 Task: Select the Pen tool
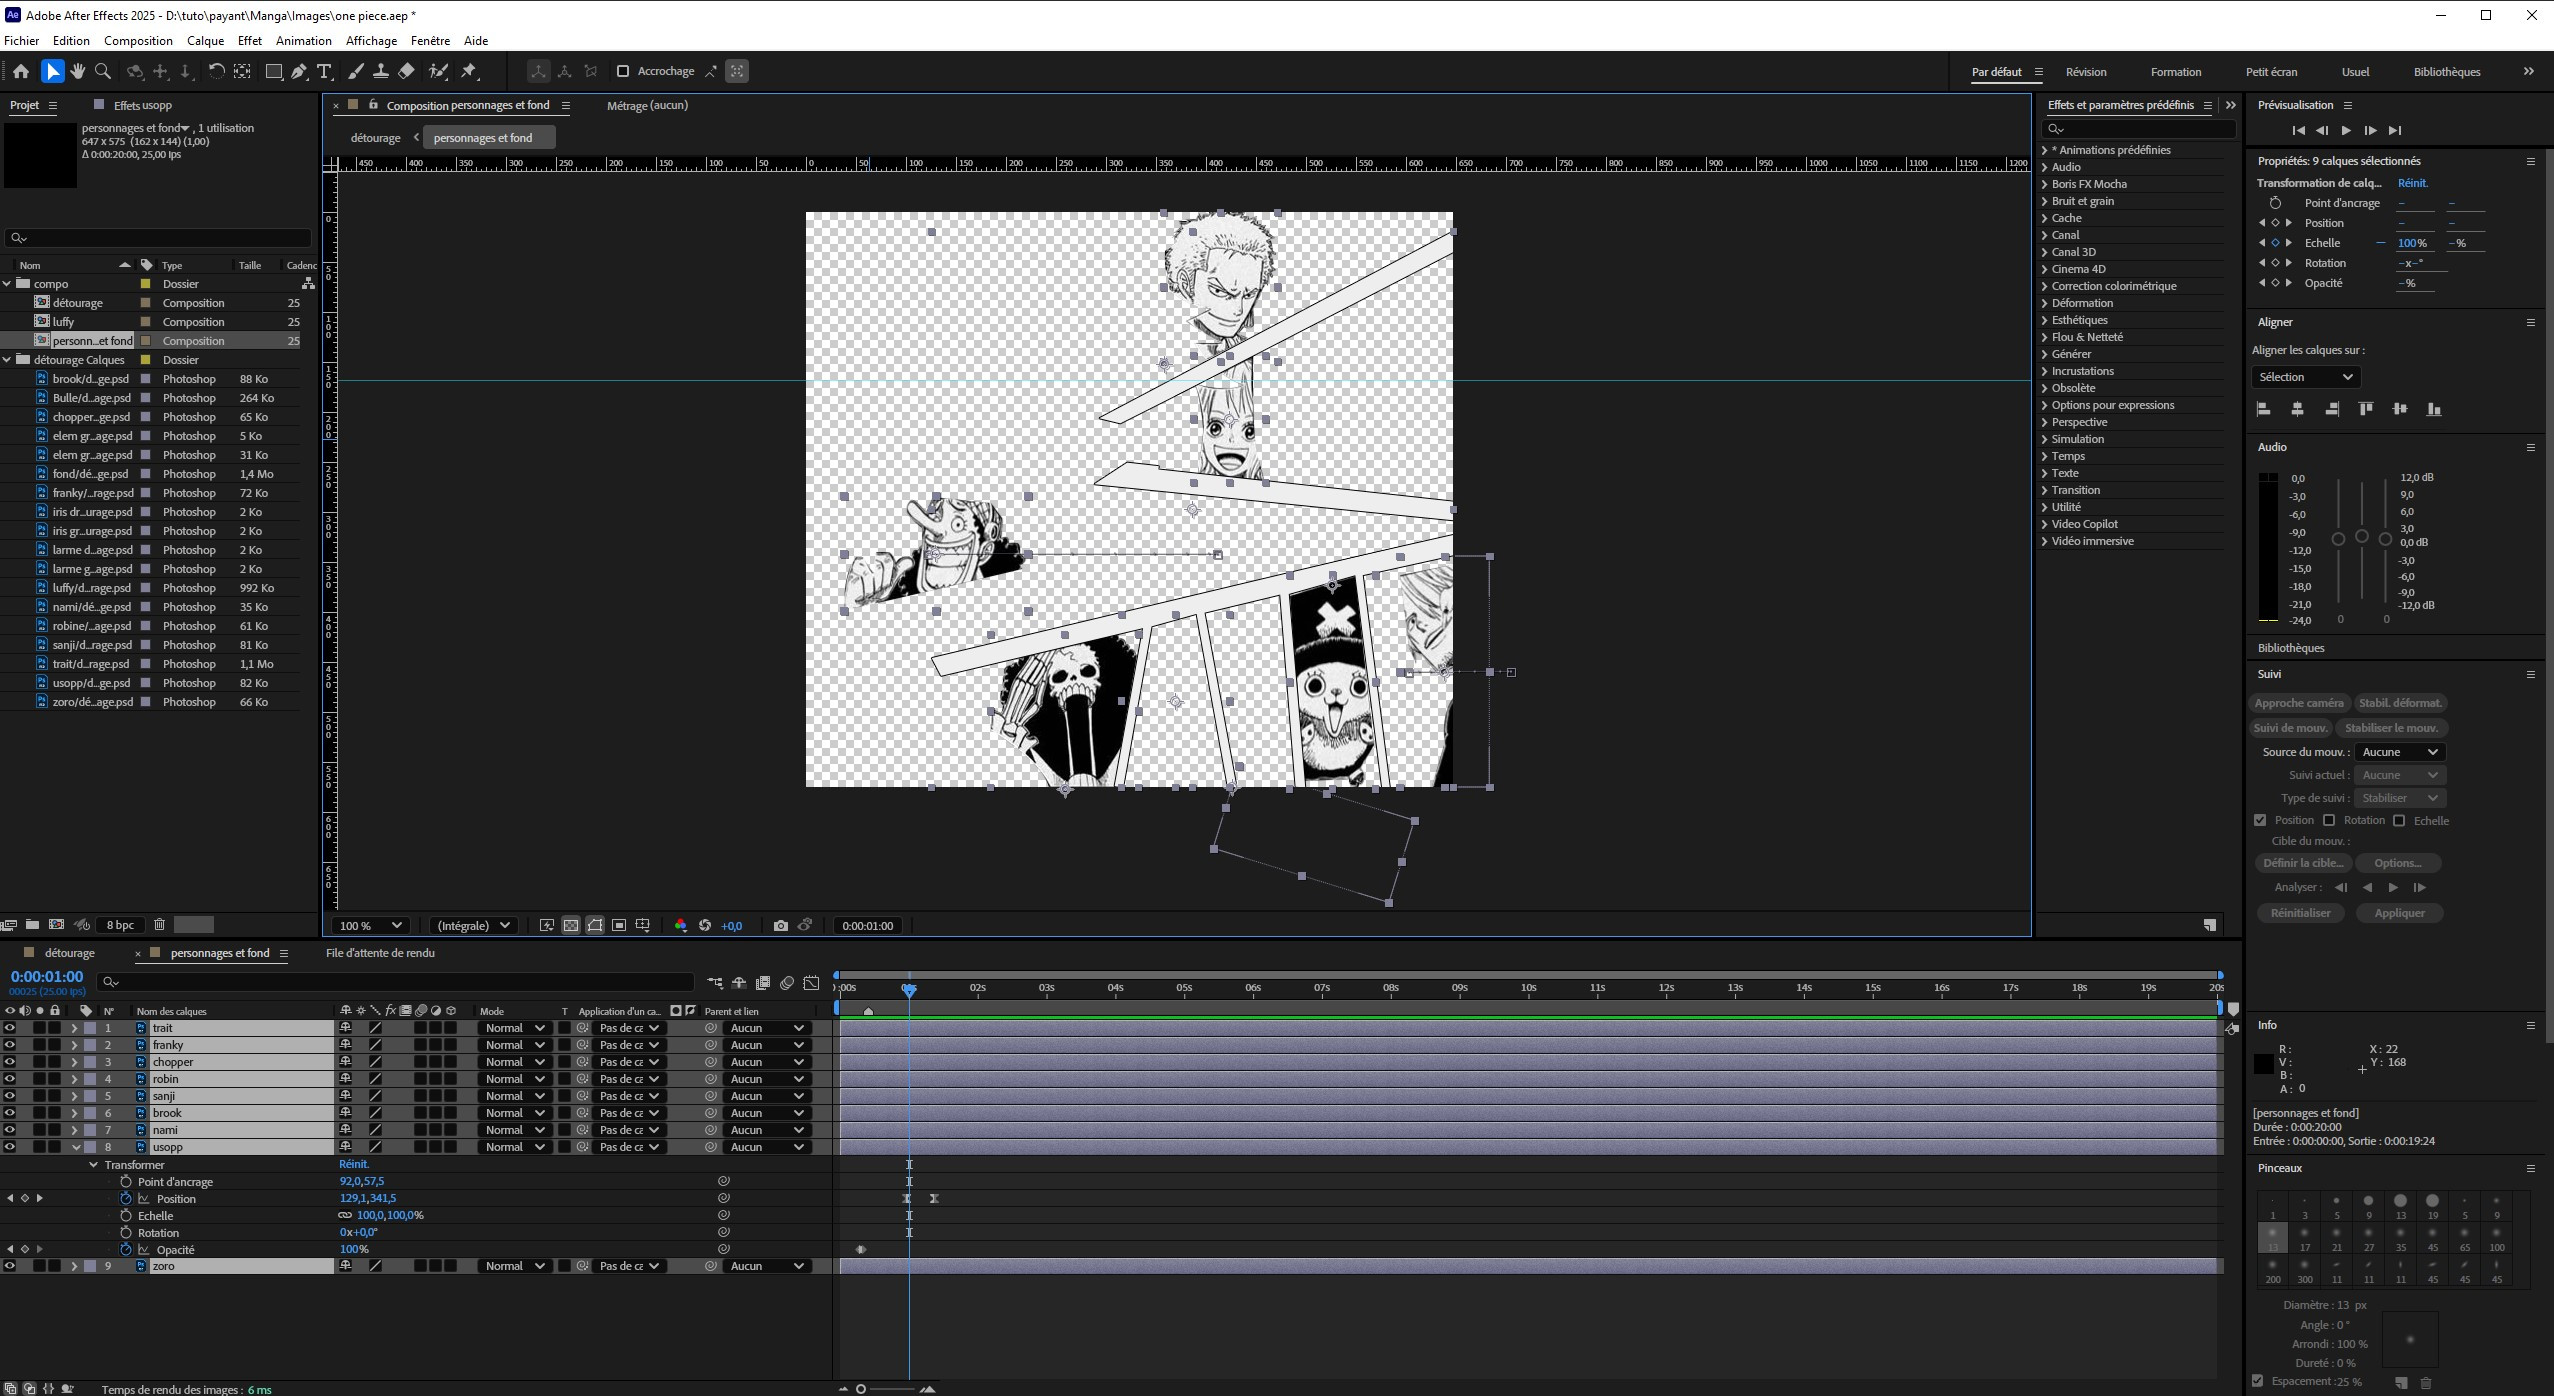299,71
